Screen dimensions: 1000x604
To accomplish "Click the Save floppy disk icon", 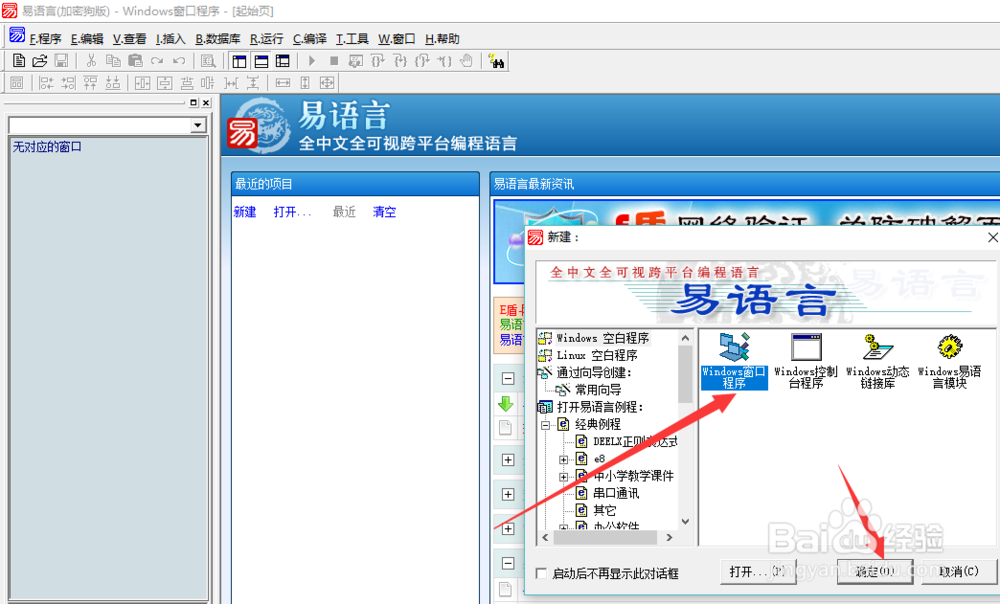I will [61, 61].
